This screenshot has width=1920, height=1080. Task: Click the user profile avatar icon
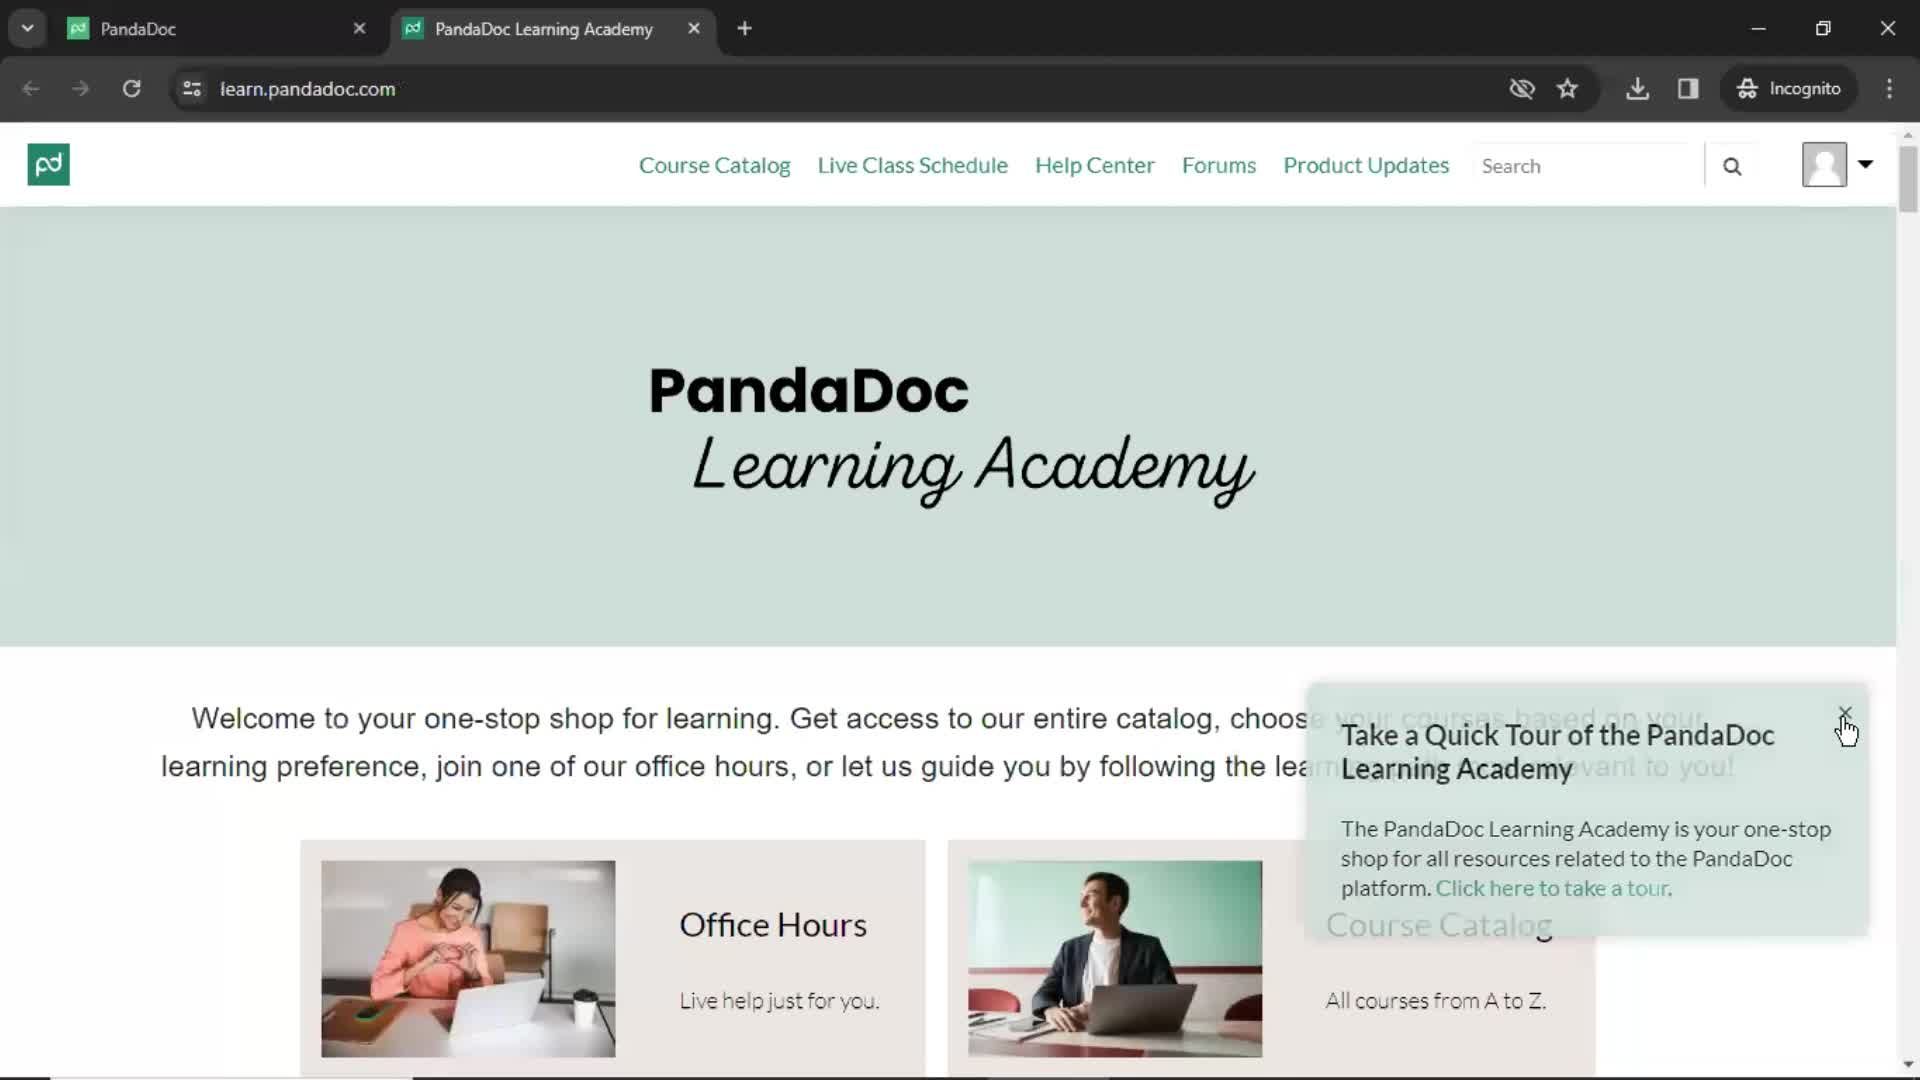[1825, 164]
